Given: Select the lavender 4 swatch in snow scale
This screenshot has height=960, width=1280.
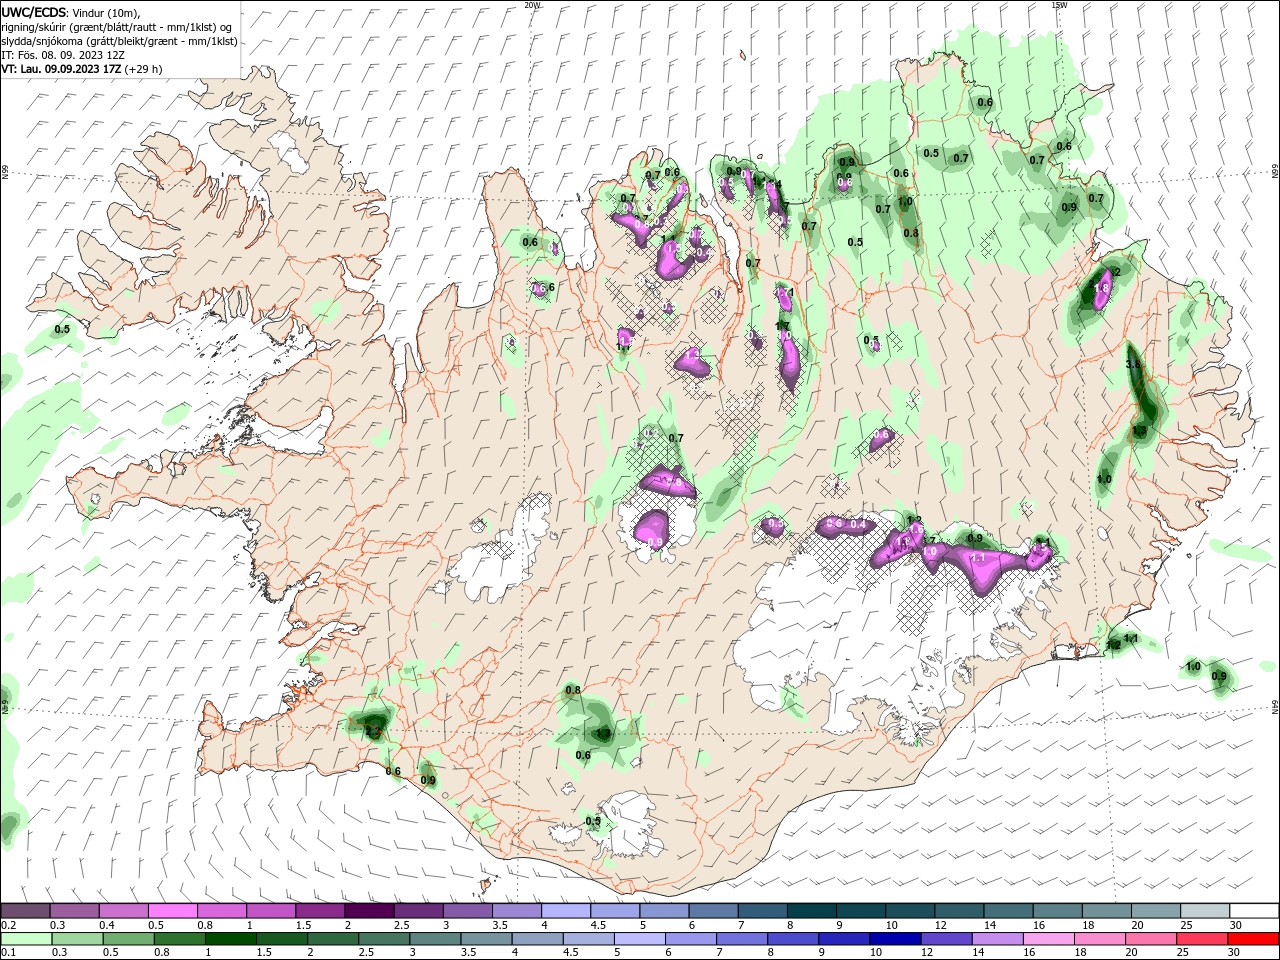Looking at the screenshot, I should pyautogui.click(x=566, y=911).
